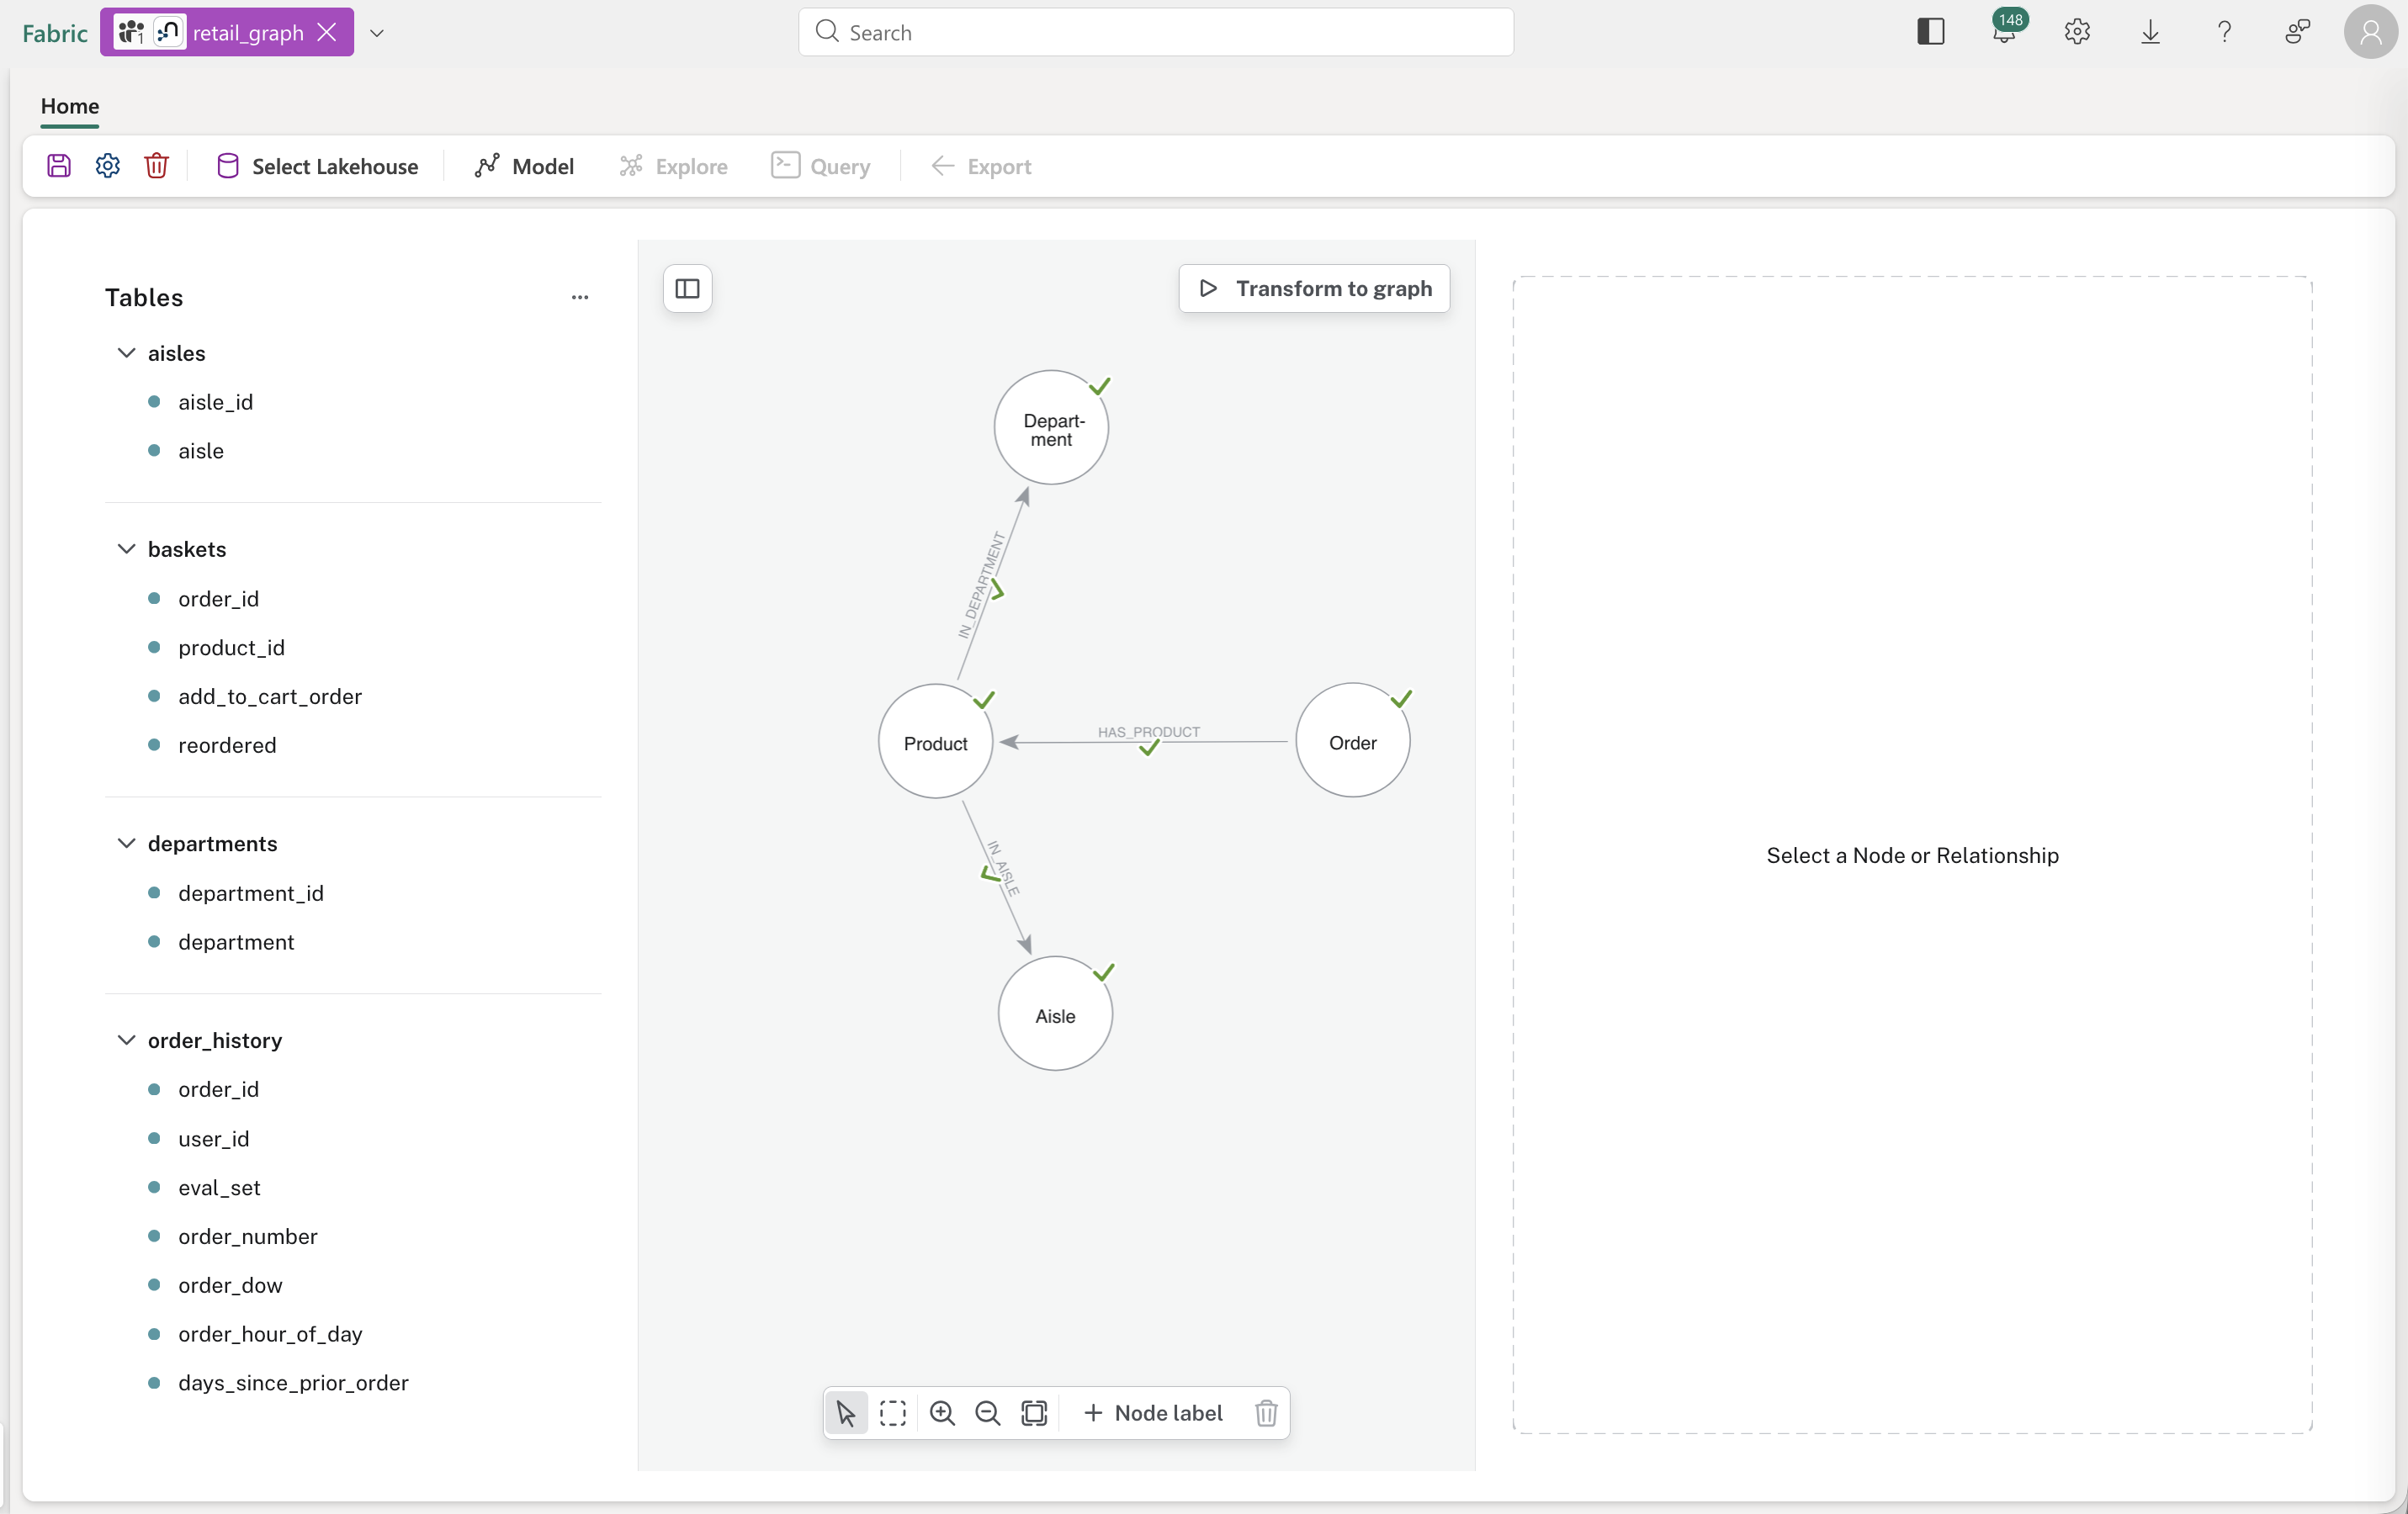Zoom out on the graph canvas
2408x1514 pixels.
[x=988, y=1413]
